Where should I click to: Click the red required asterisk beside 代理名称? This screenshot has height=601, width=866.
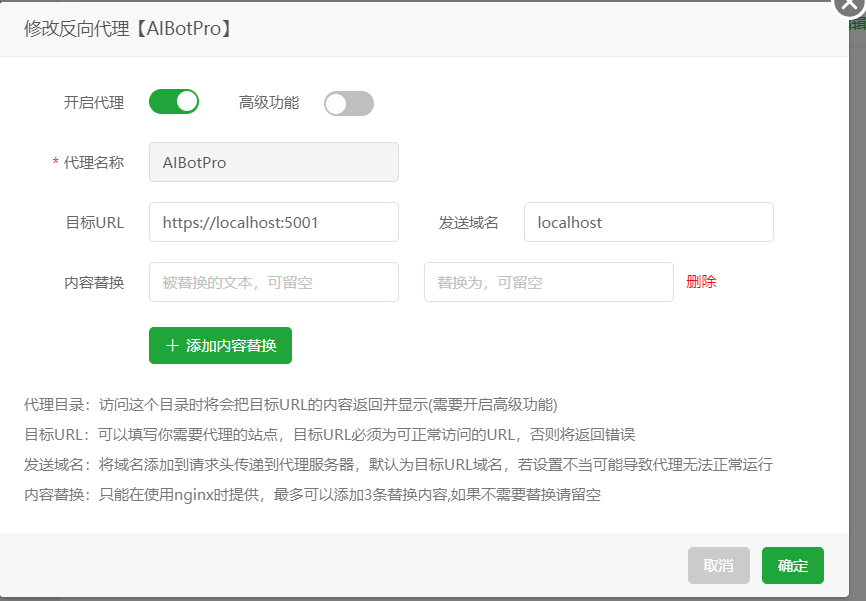click(x=56, y=162)
